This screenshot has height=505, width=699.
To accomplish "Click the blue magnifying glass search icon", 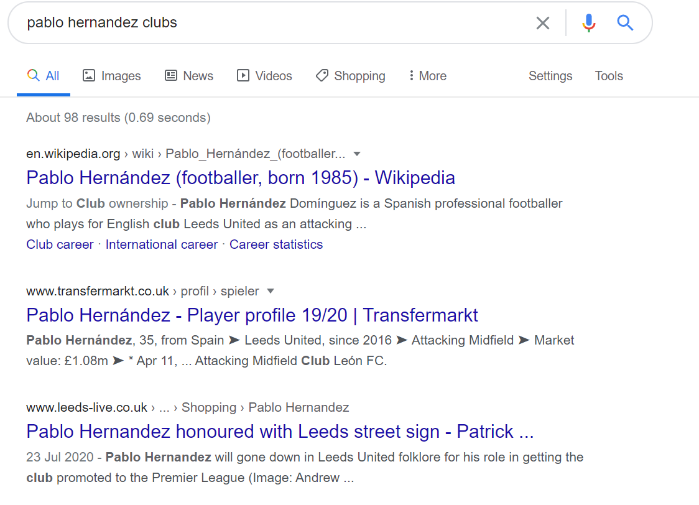I will coord(625,22).
